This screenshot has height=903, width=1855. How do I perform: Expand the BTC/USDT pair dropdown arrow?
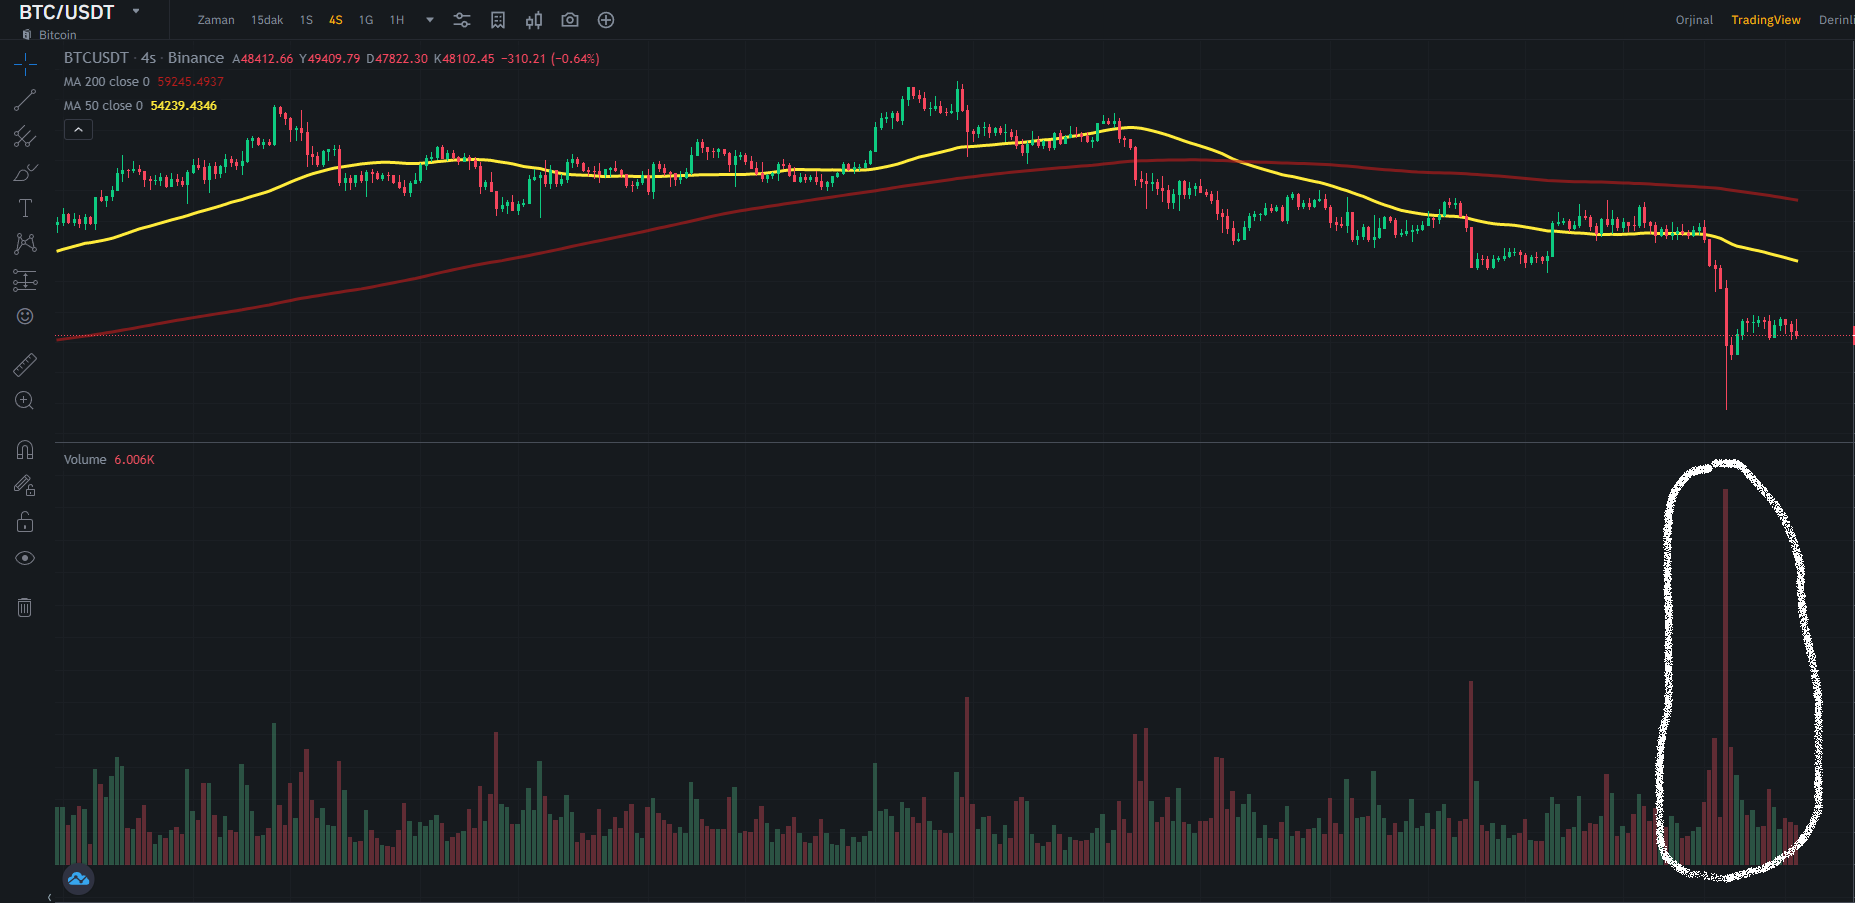pyautogui.click(x=136, y=12)
